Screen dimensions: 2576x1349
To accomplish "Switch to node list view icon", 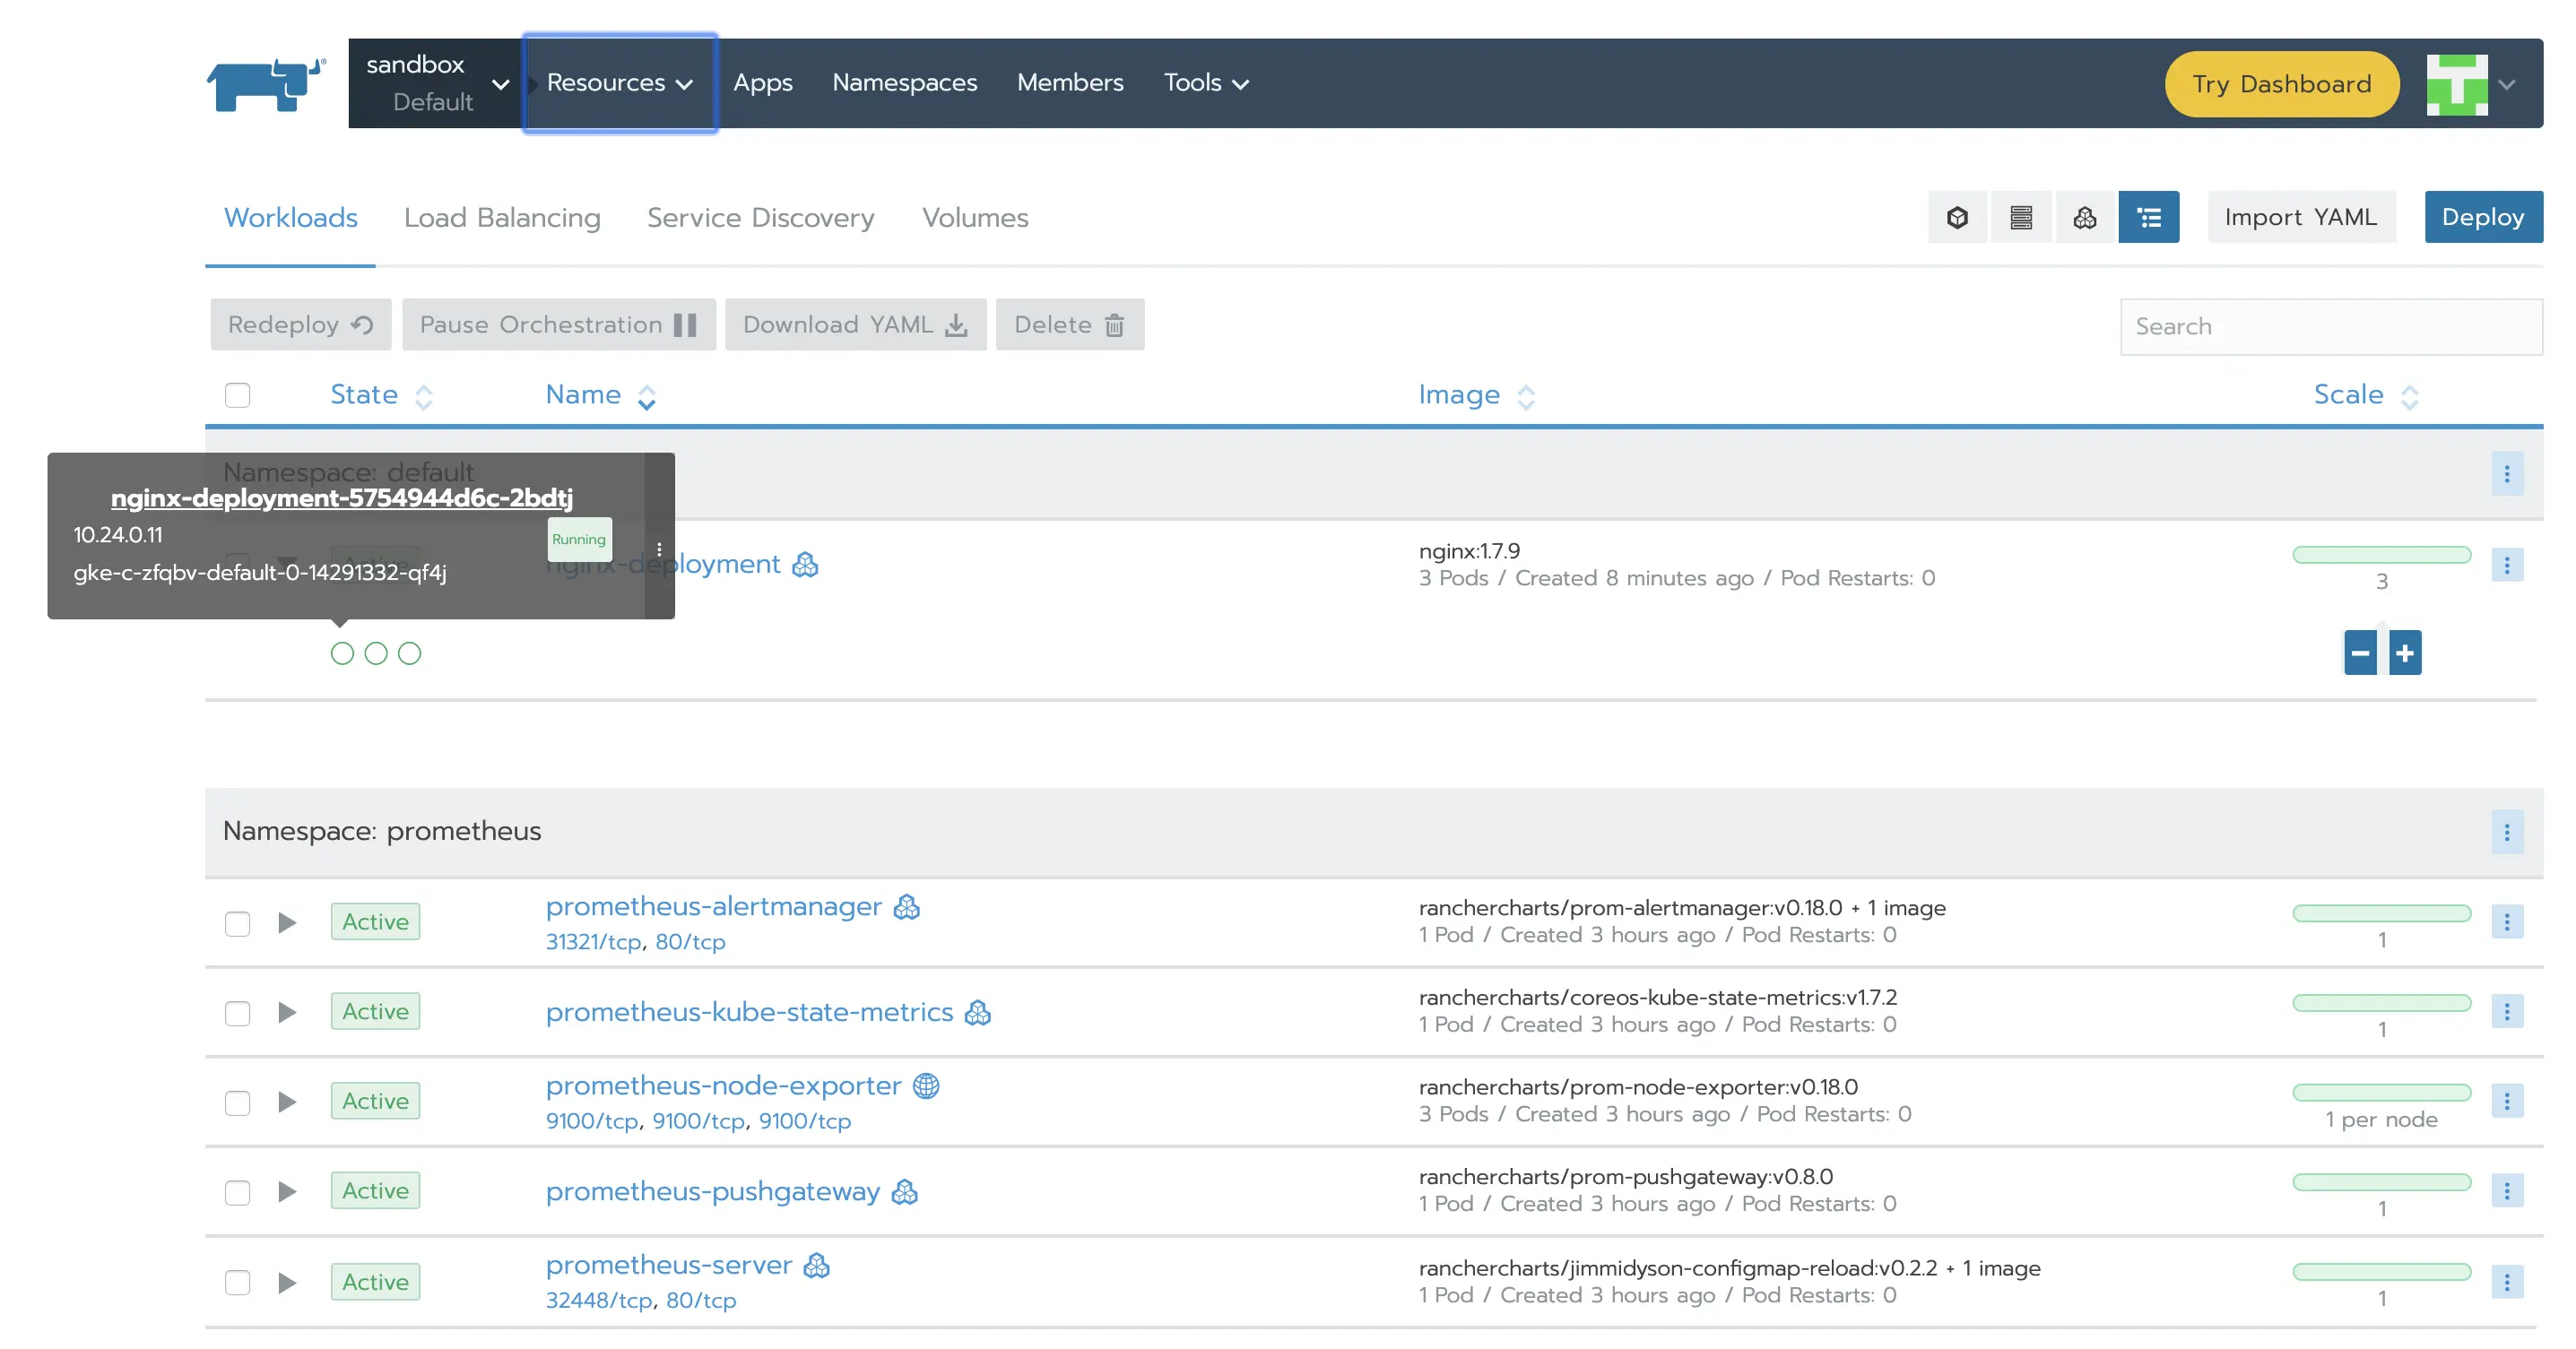I will 2020,217.
